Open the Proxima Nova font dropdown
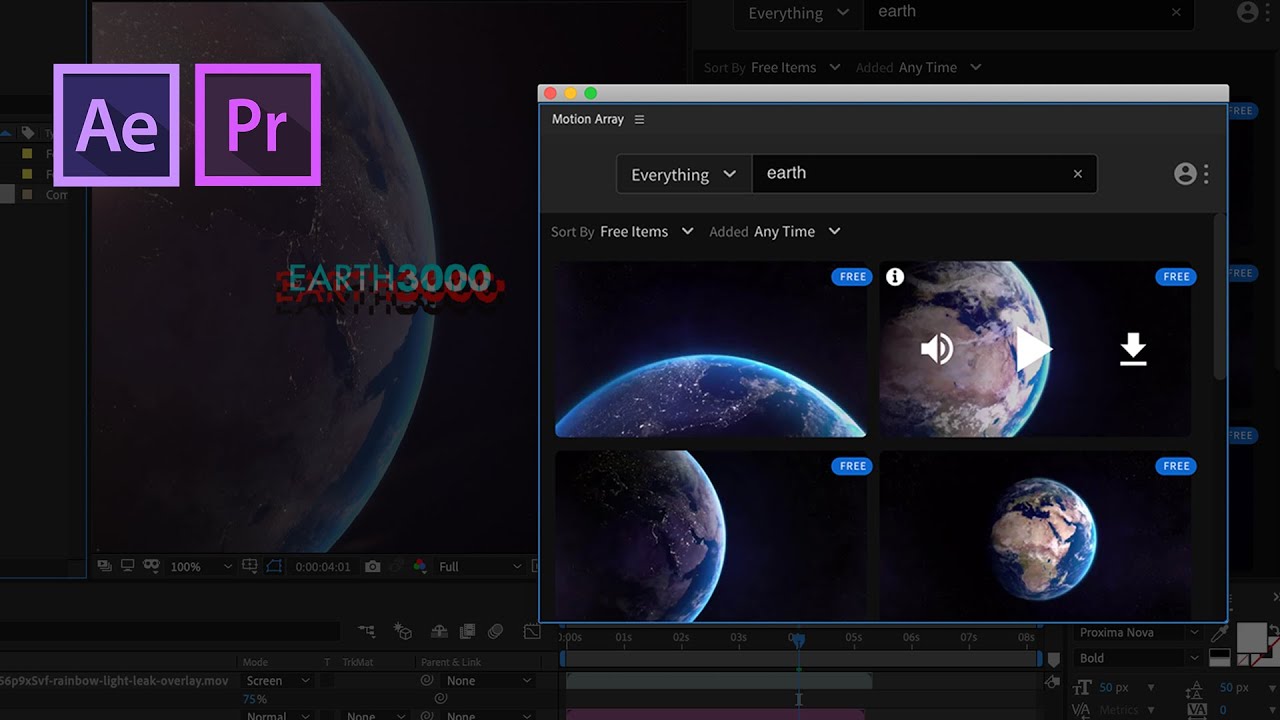Screen dimensions: 1280x720 pyautogui.click(x=1138, y=633)
